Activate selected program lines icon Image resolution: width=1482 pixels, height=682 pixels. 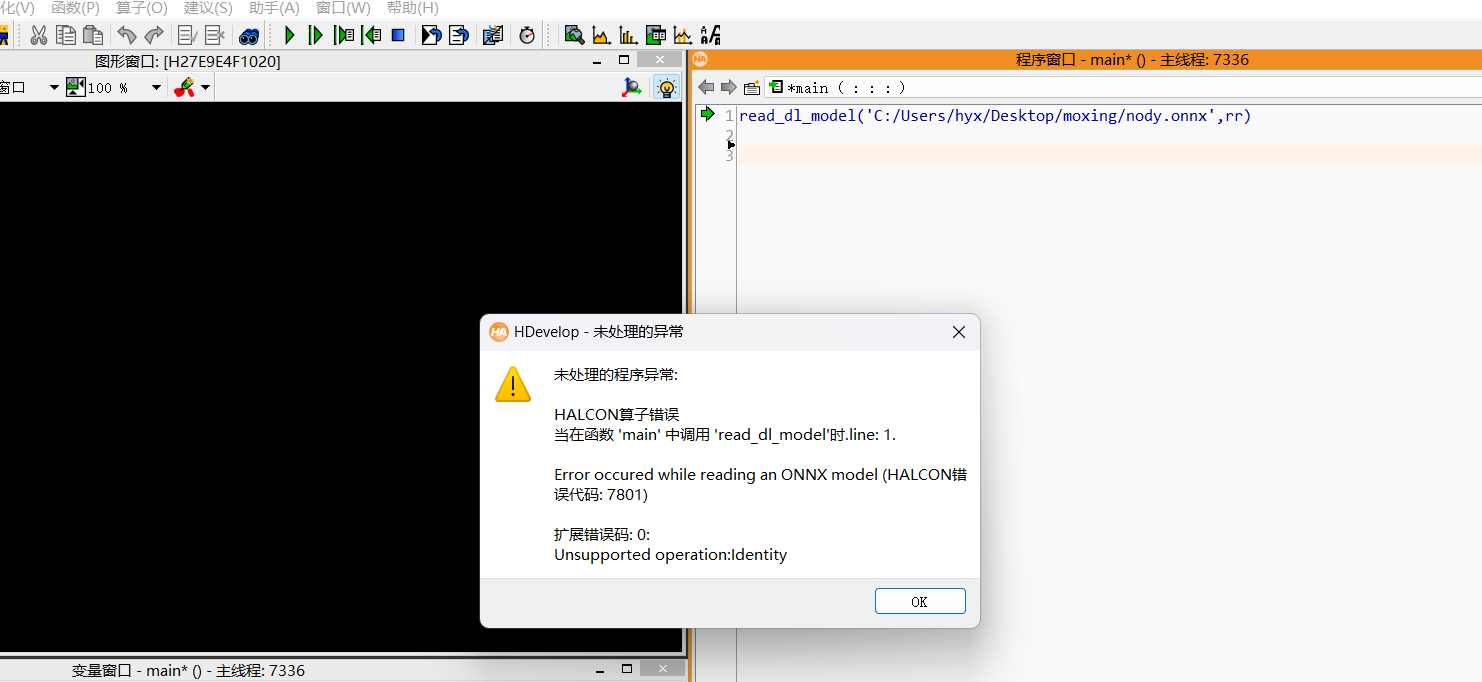[x=187, y=35]
